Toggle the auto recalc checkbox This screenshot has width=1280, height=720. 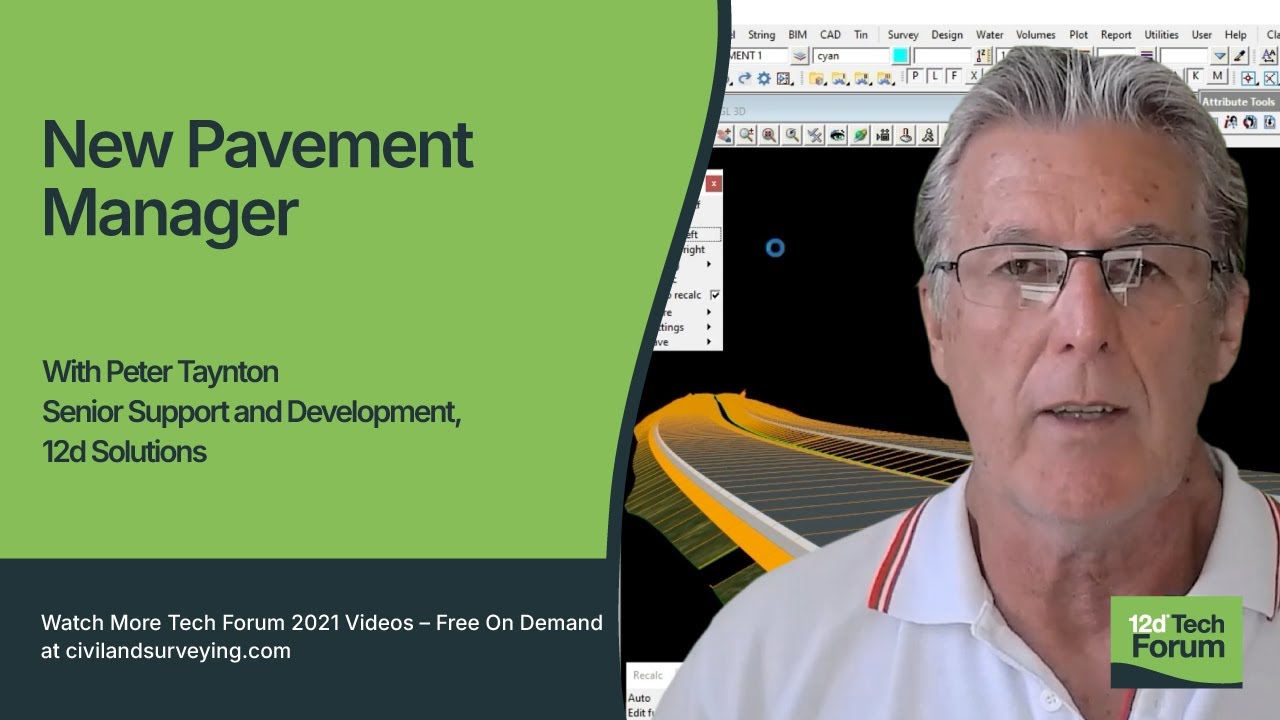[x=715, y=295]
